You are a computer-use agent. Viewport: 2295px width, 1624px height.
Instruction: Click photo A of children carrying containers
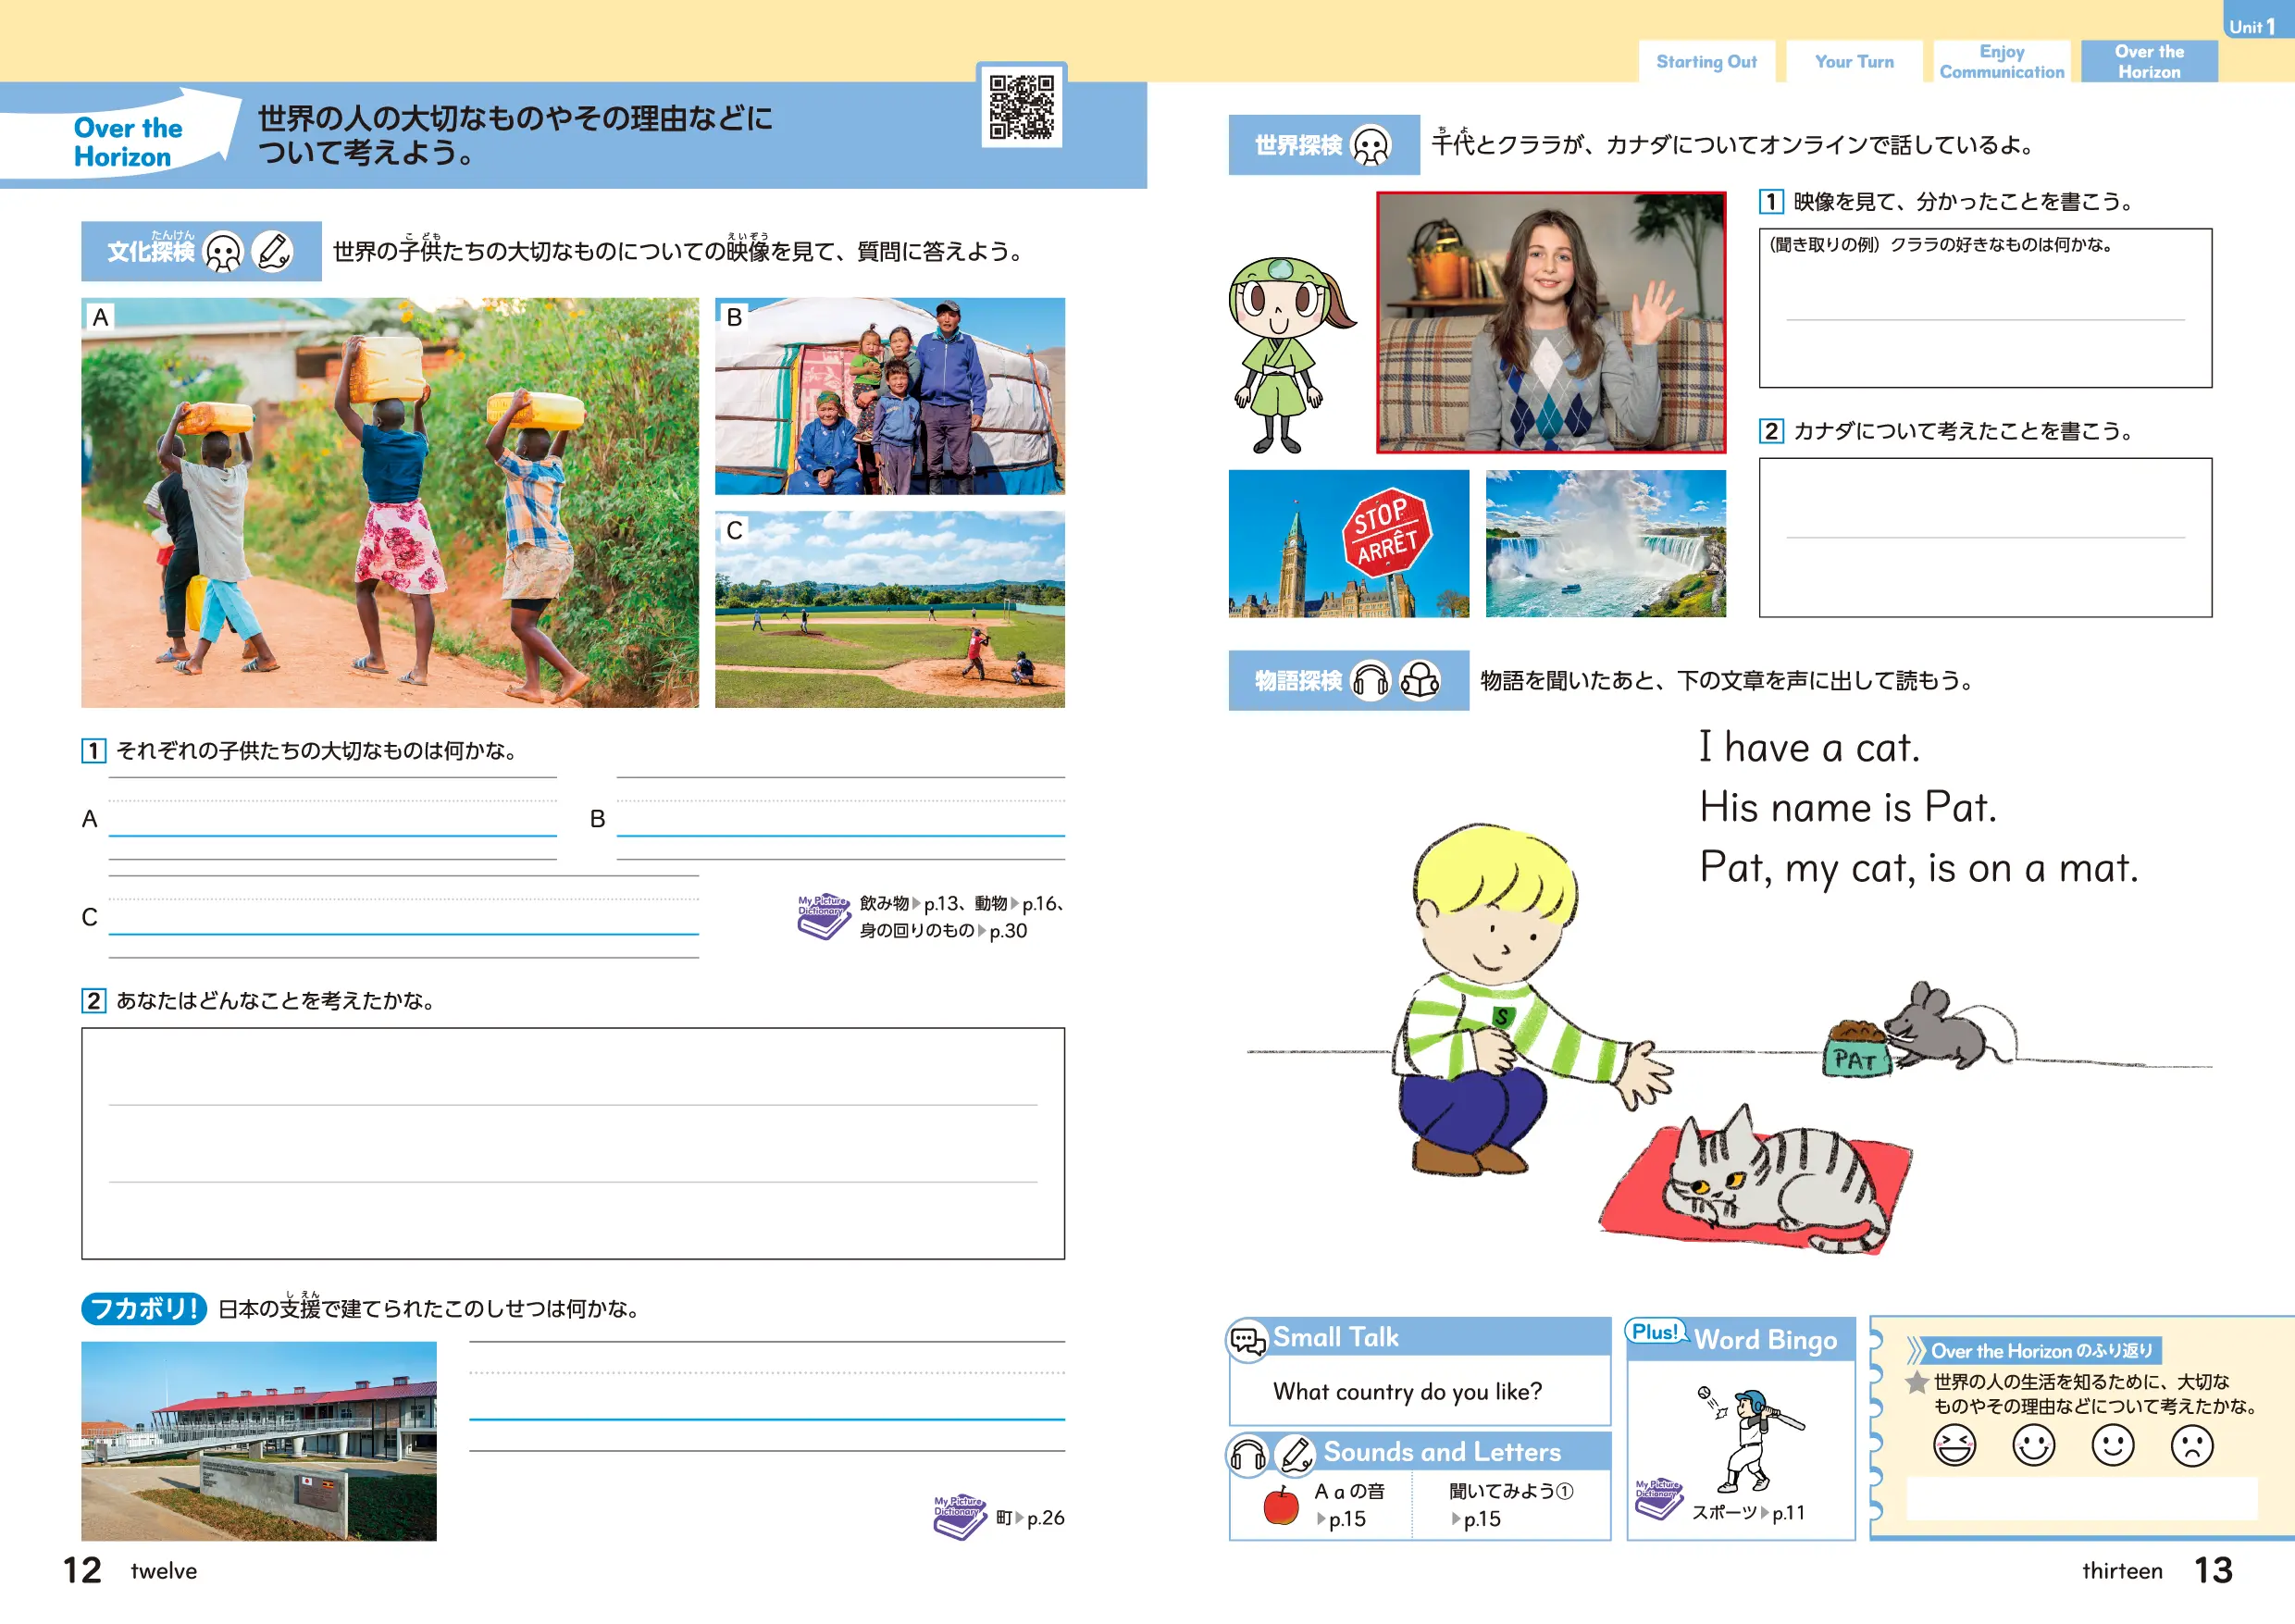coord(390,503)
